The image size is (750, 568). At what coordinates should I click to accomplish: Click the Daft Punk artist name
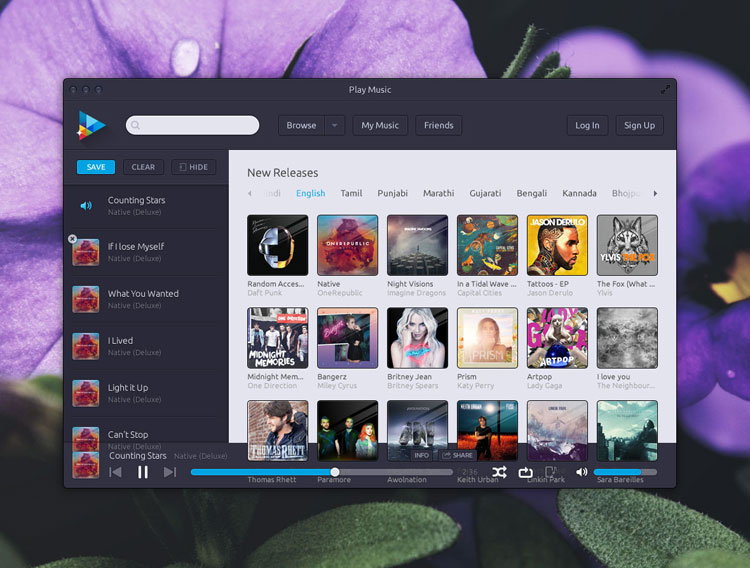(265, 293)
